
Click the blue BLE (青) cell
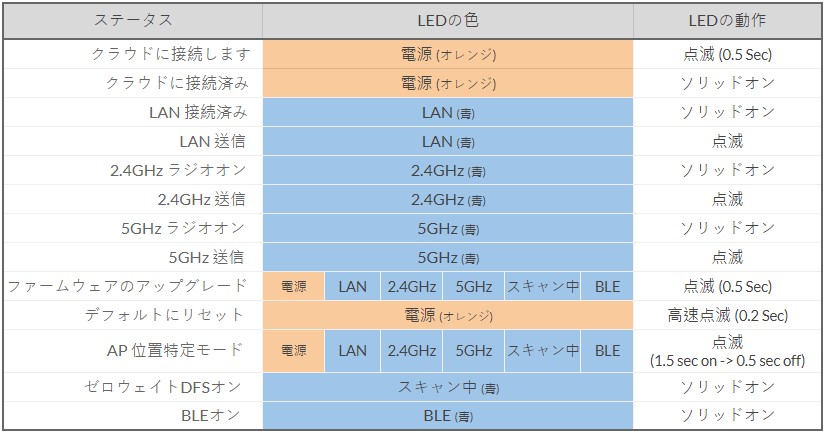(x=447, y=416)
